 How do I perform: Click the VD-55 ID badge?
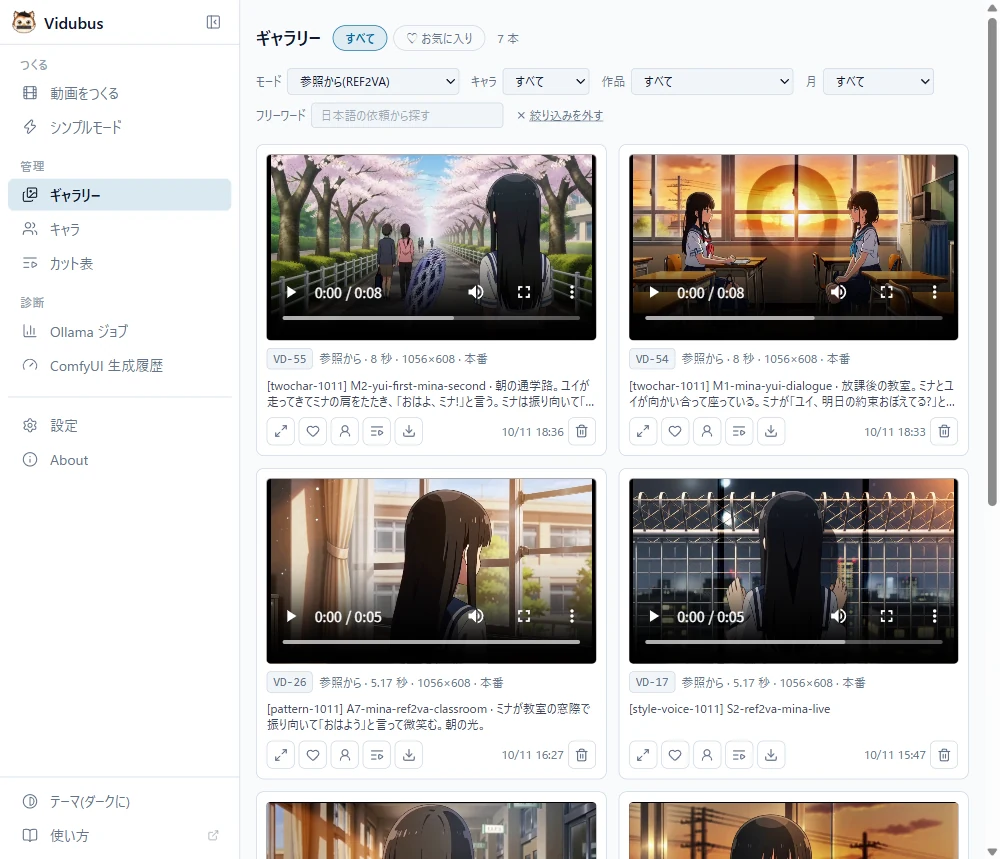pos(290,359)
